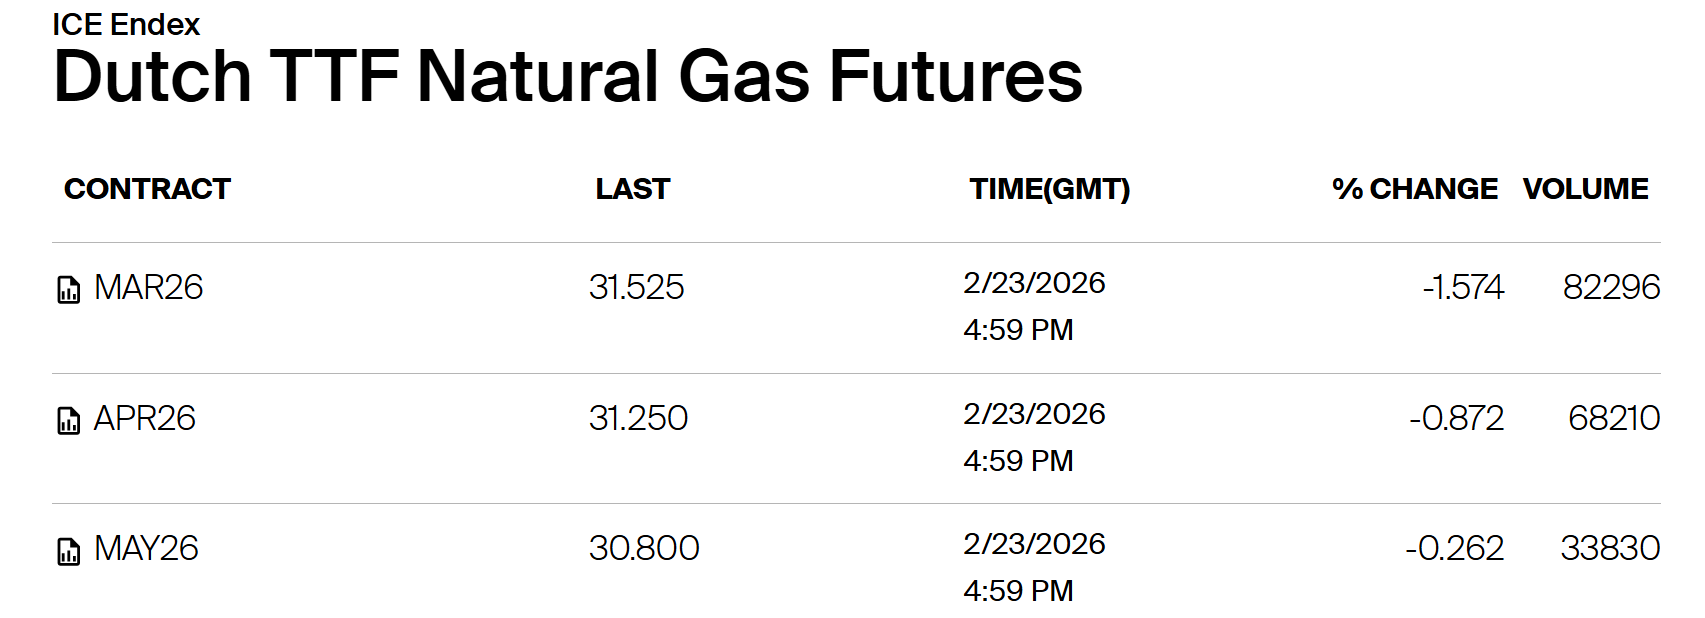Click the LAST column header
This screenshot has height=618, width=1705.
632,189
